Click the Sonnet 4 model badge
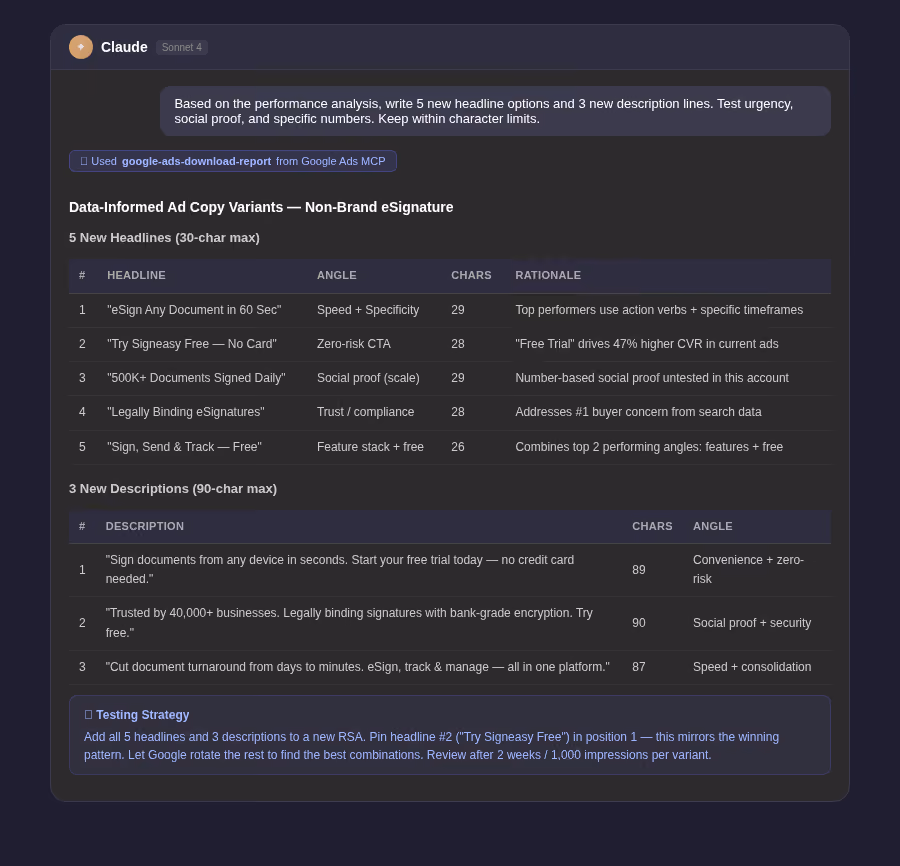 click(x=181, y=48)
